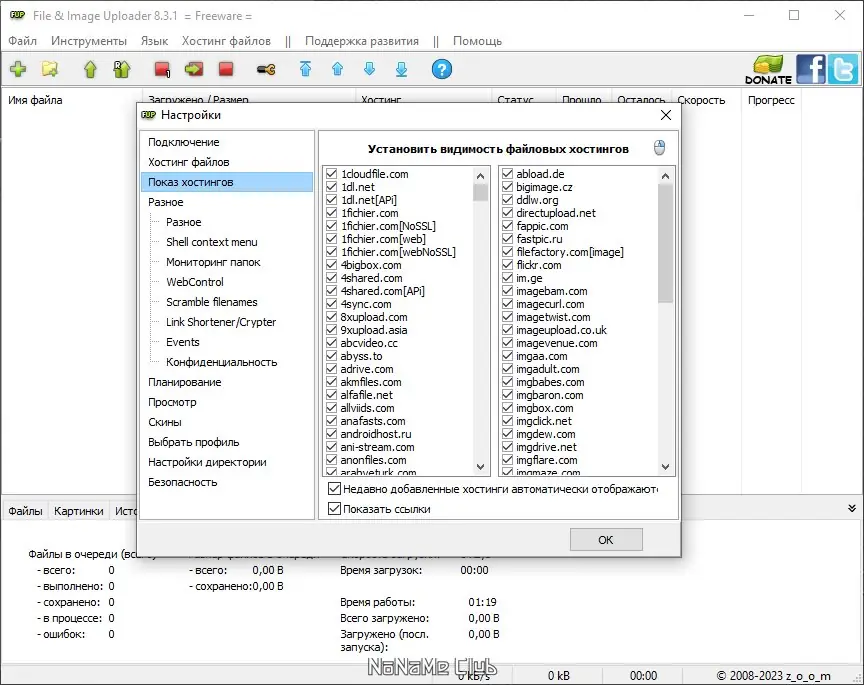Viewport: 864px width, 685px height.
Task: Open help with the blue question mark icon
Action: tap(441, 69)
